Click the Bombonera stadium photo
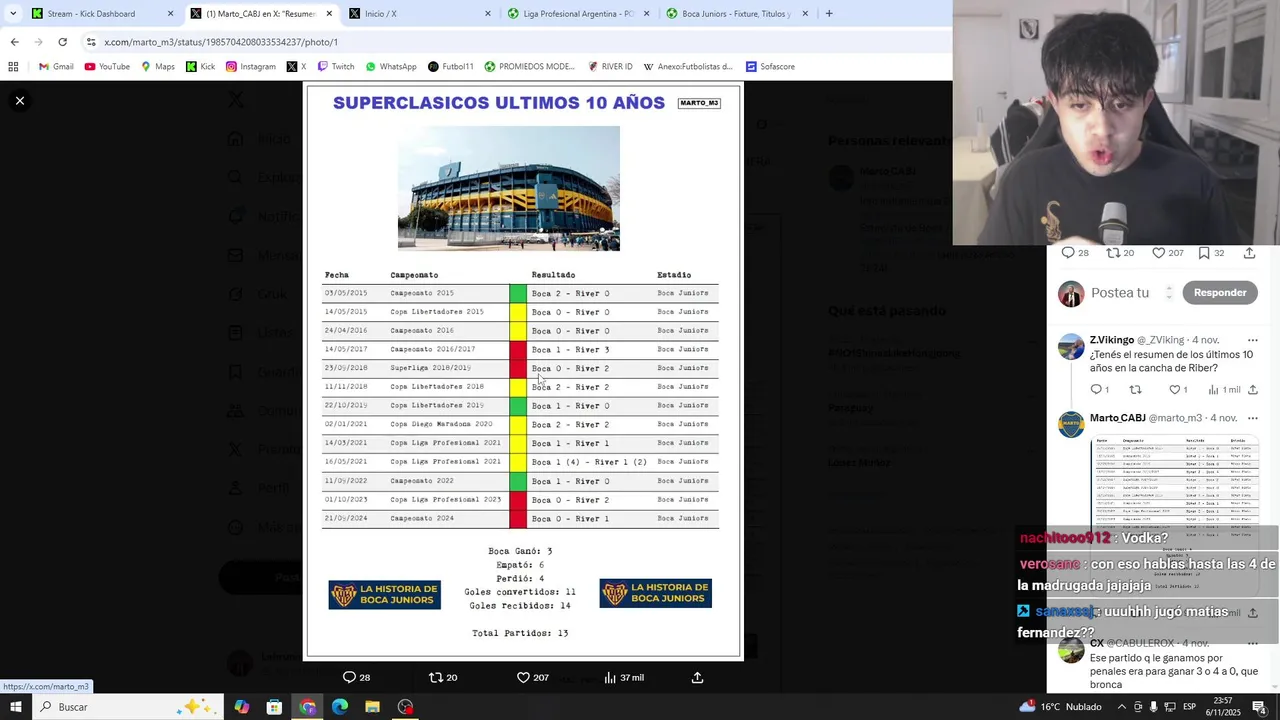Screen dimensions: 1280x720 [x=508, y=188]
